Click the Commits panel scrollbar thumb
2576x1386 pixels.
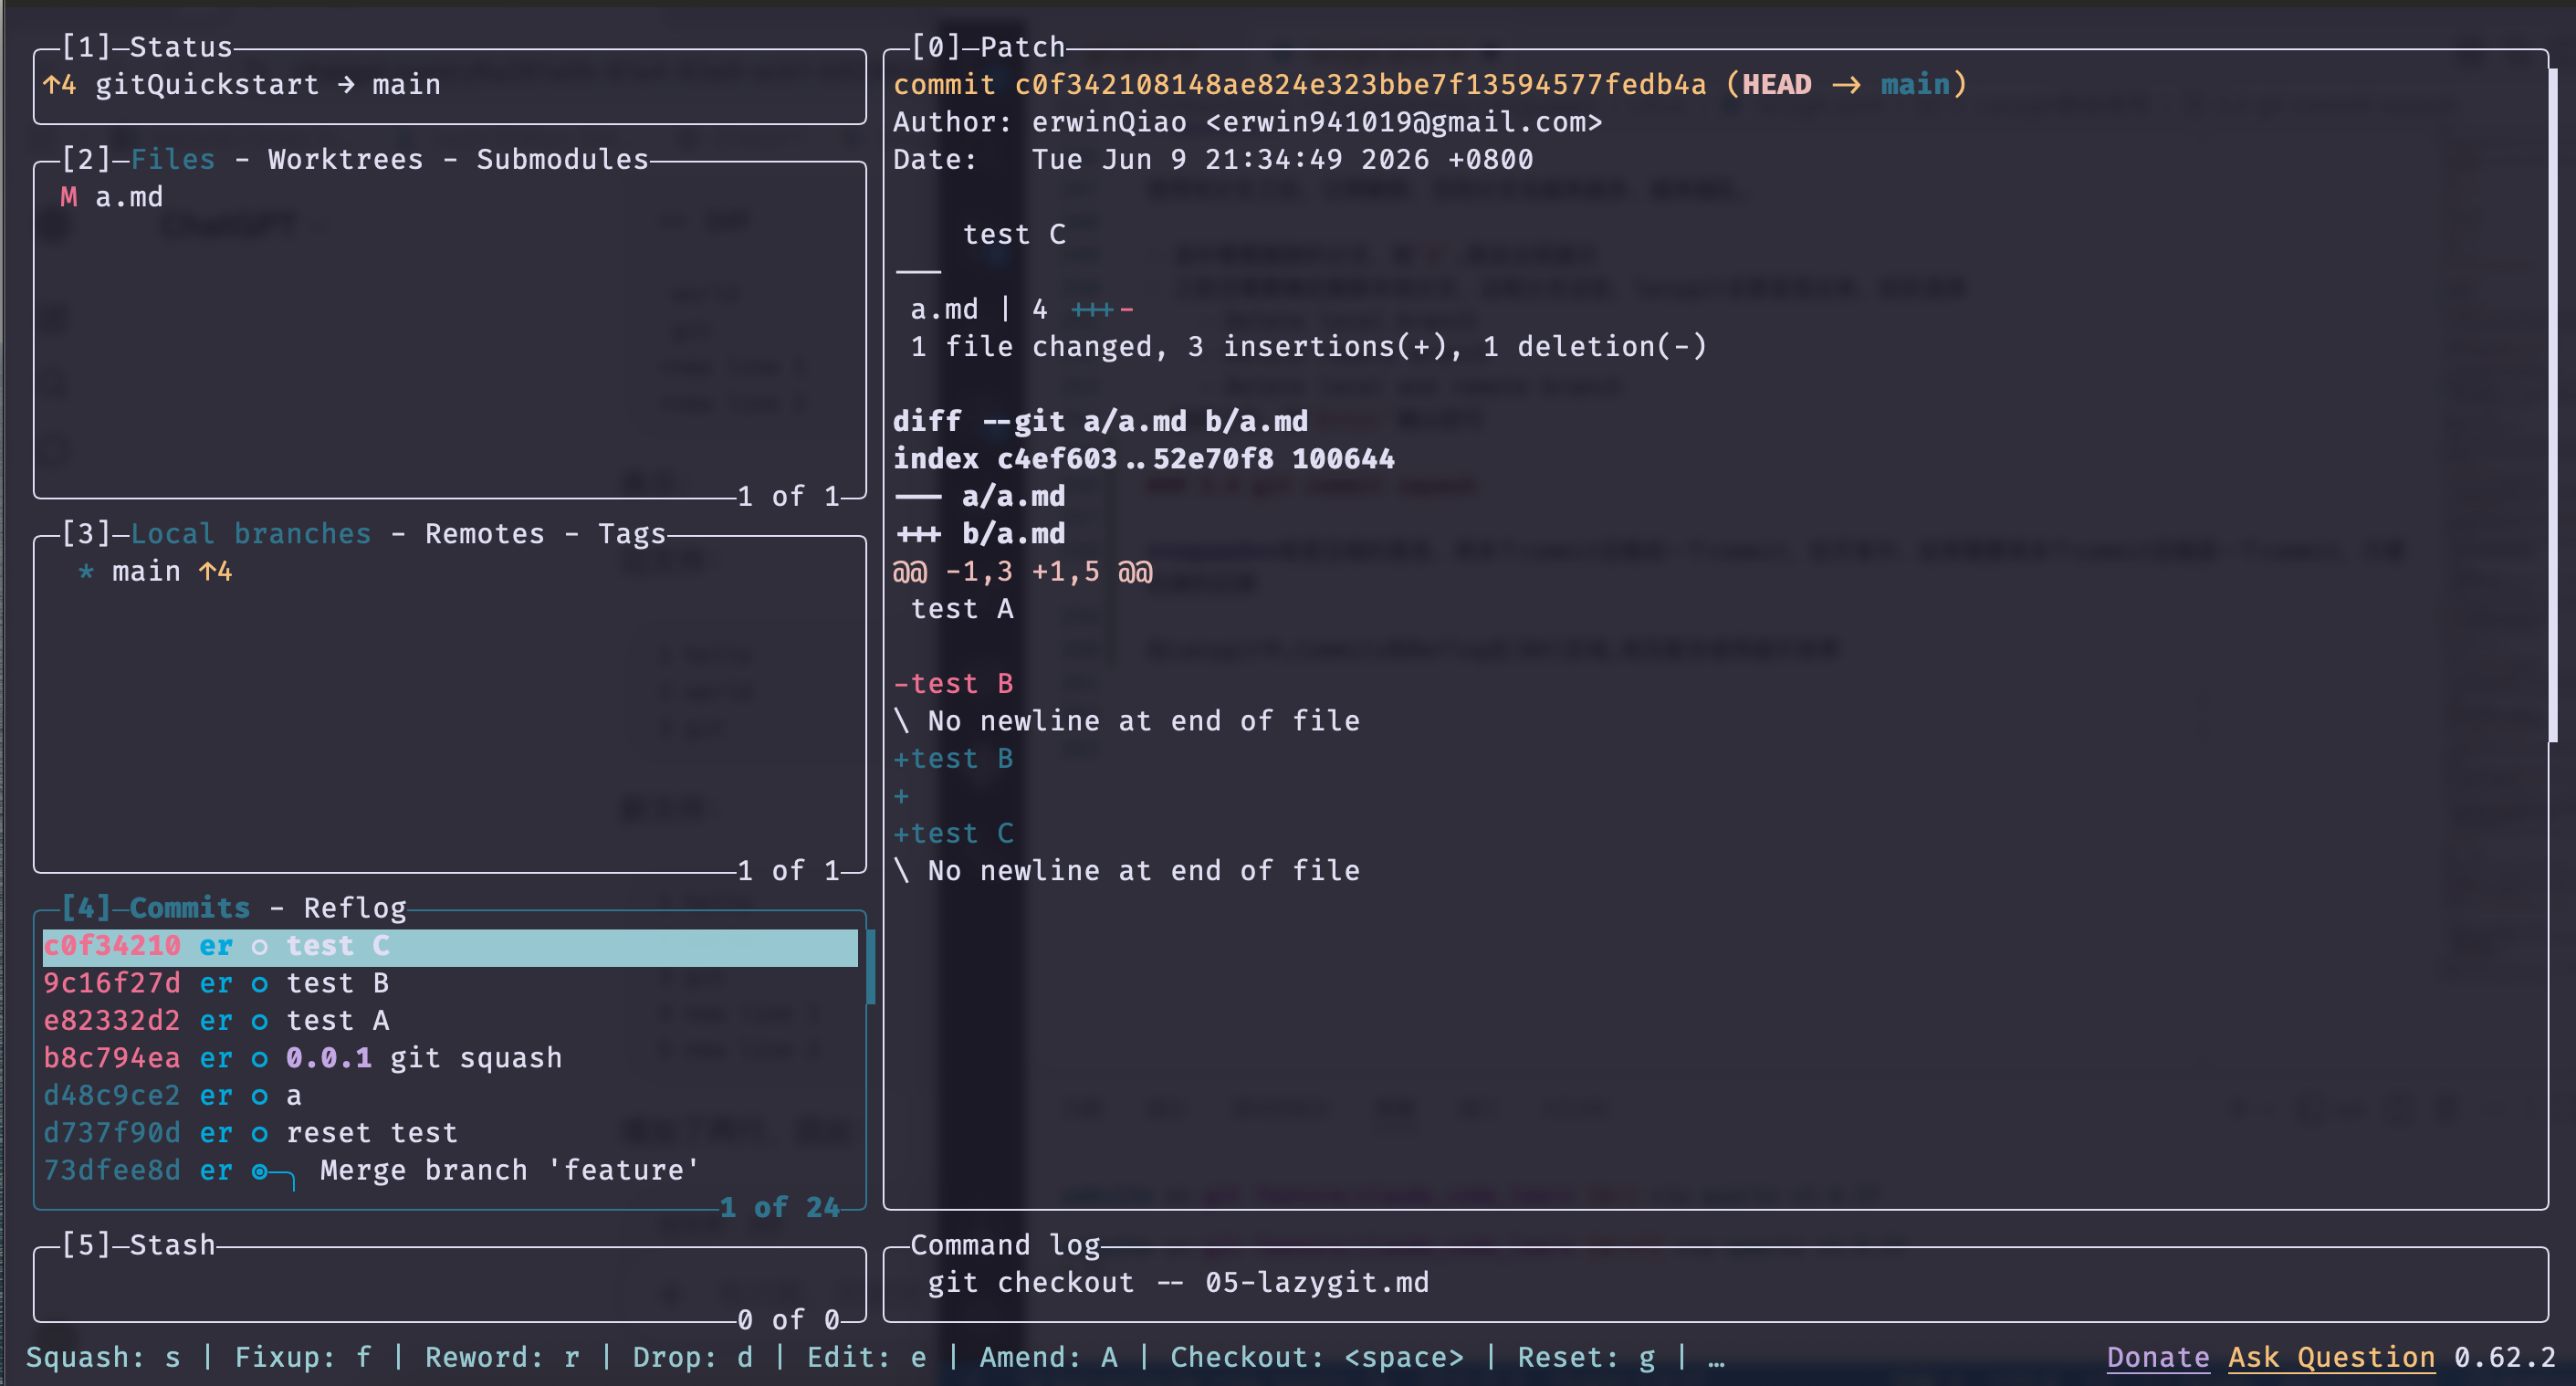pyautogui.click(x=870, y=966)
